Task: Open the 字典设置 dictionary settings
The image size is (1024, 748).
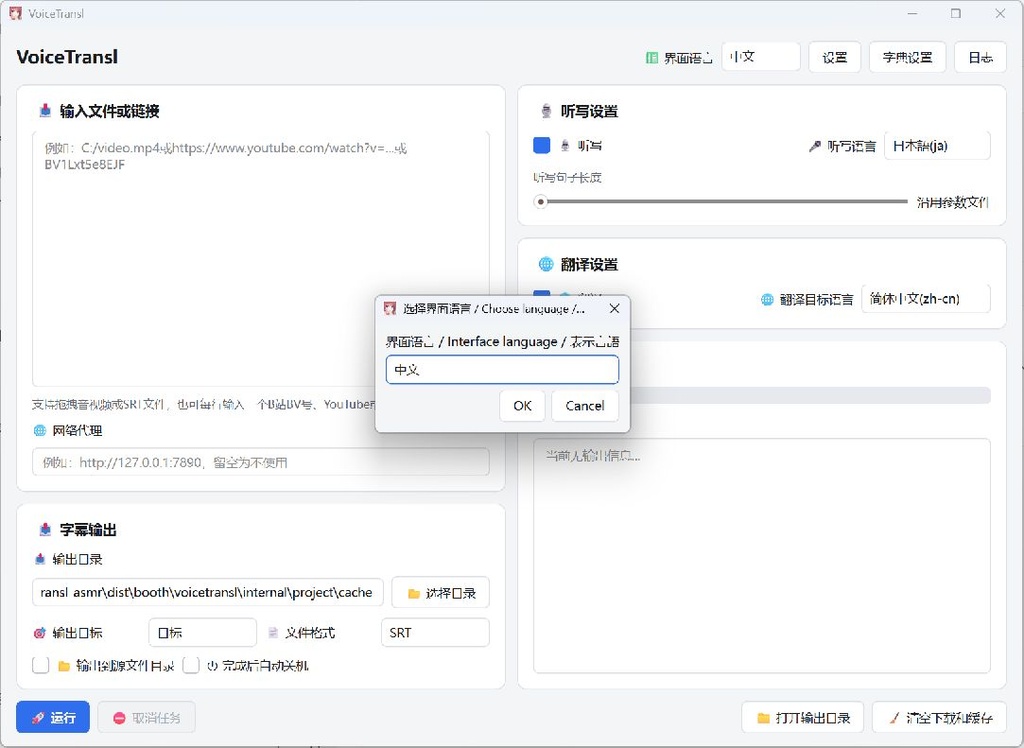Action: point(907,57)
